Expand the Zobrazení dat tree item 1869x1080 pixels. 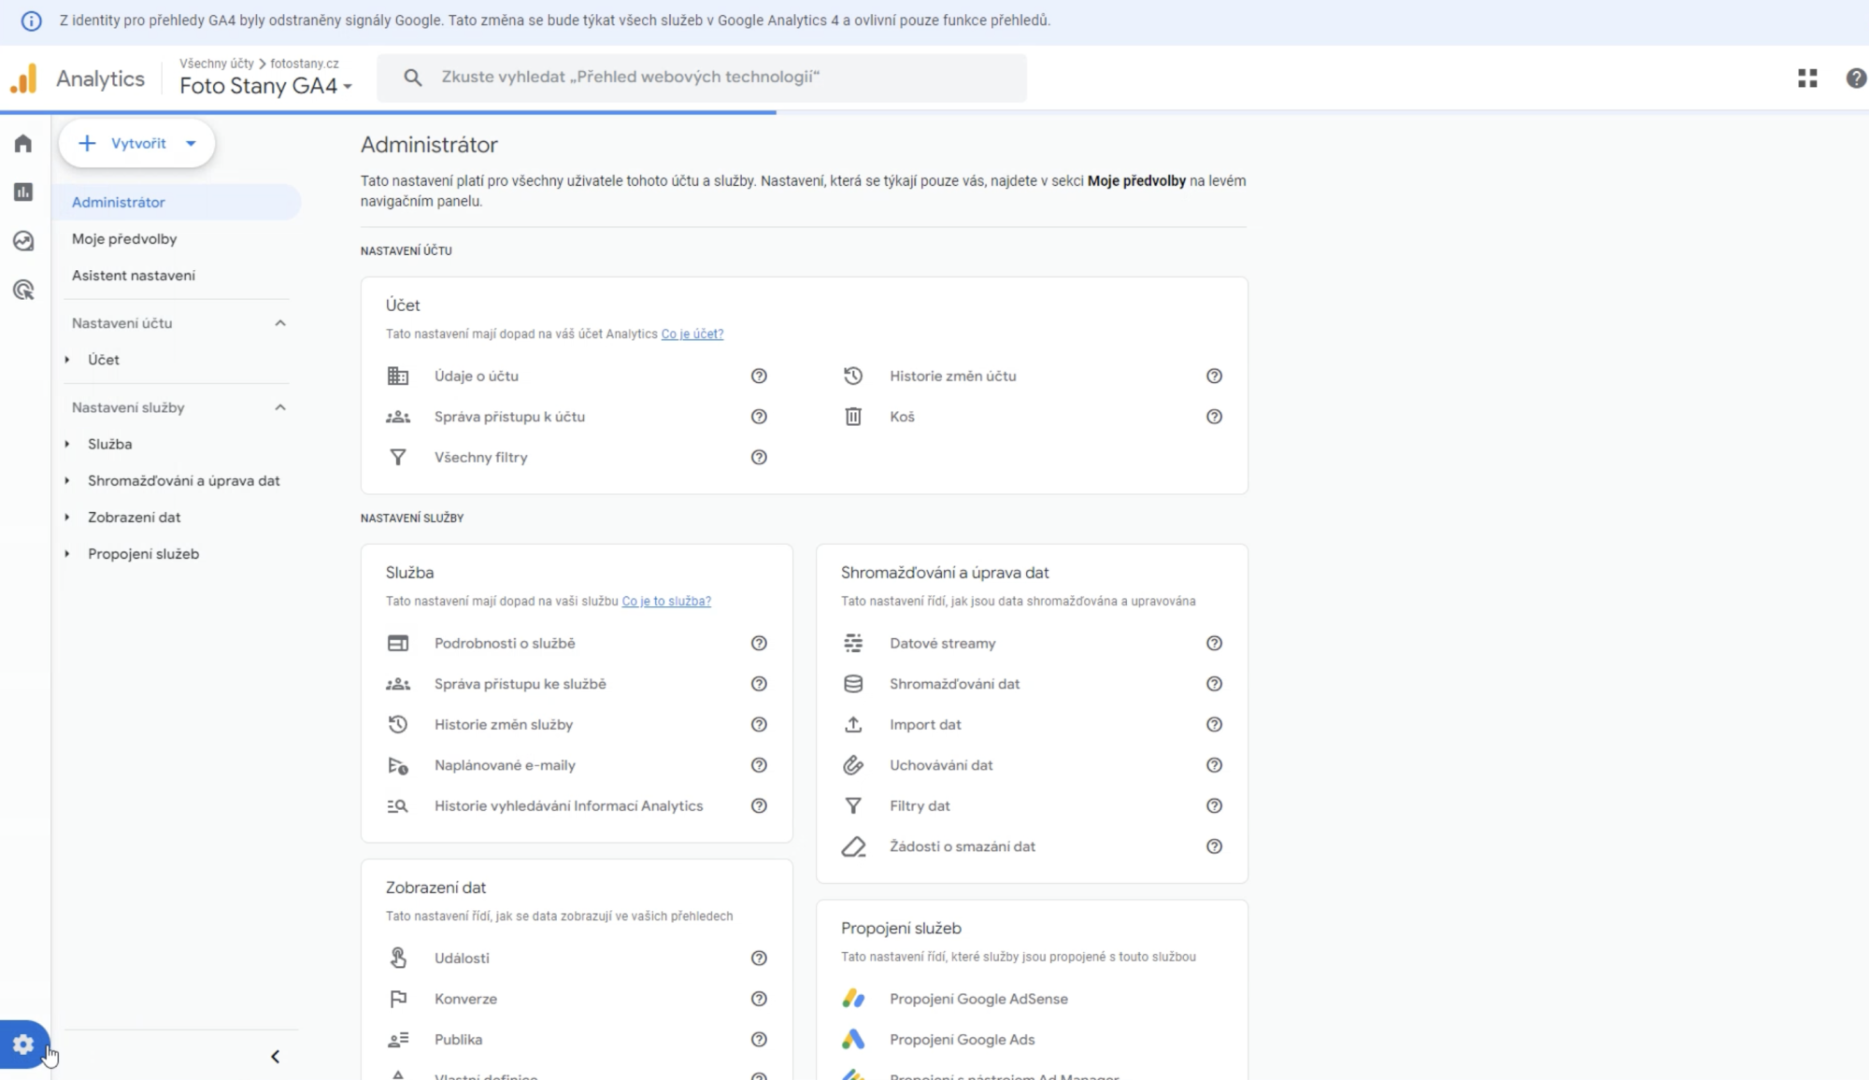pyautogui.click(x=67, y=517)
